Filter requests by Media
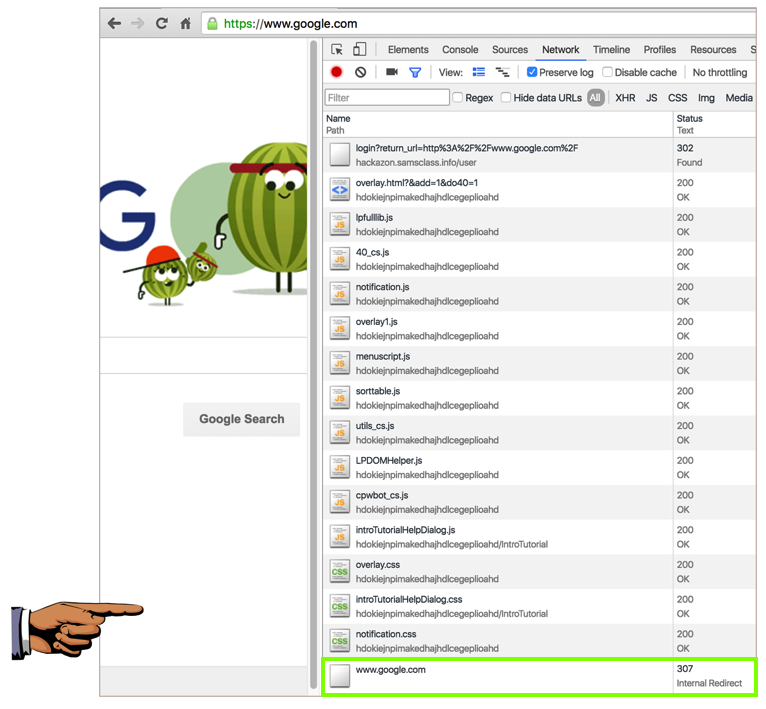The width and height of the screenshot is (766, 709). (x=739, y=98)
